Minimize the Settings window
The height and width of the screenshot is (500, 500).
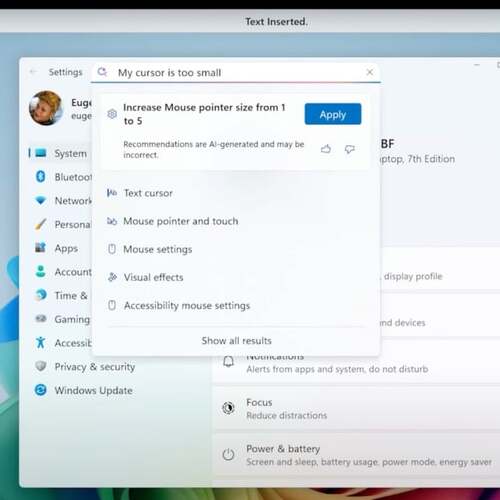(x=477, y=65)
